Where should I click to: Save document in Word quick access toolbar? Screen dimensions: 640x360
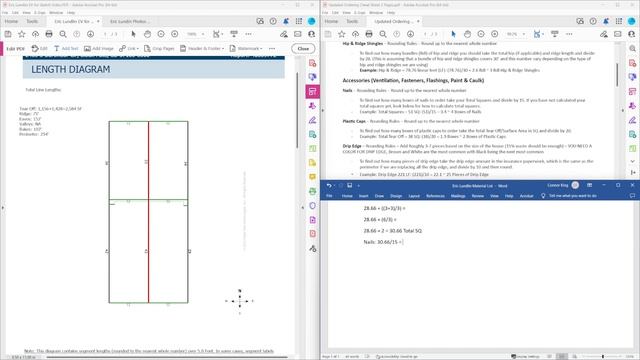click(x=350, y=185)
